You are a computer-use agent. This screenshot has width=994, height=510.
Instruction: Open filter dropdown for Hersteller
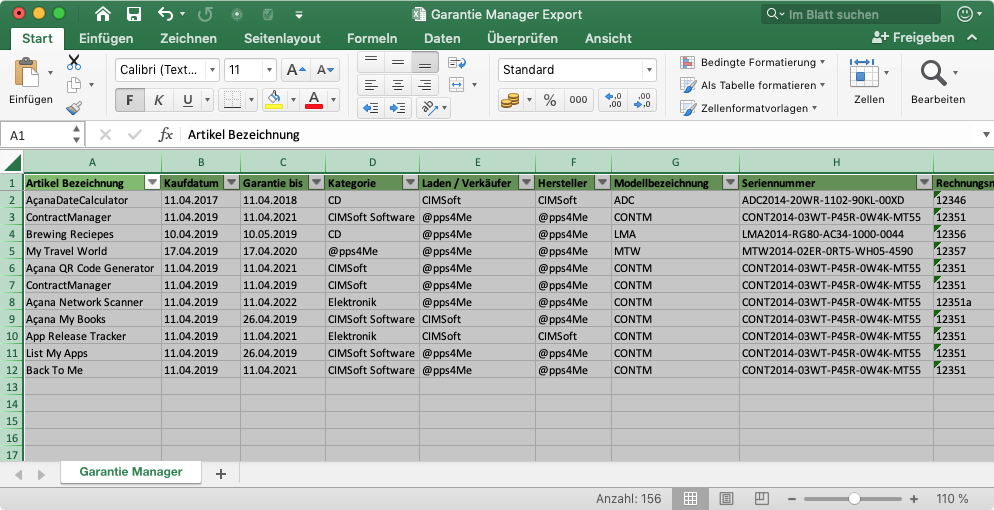point(602,182)
